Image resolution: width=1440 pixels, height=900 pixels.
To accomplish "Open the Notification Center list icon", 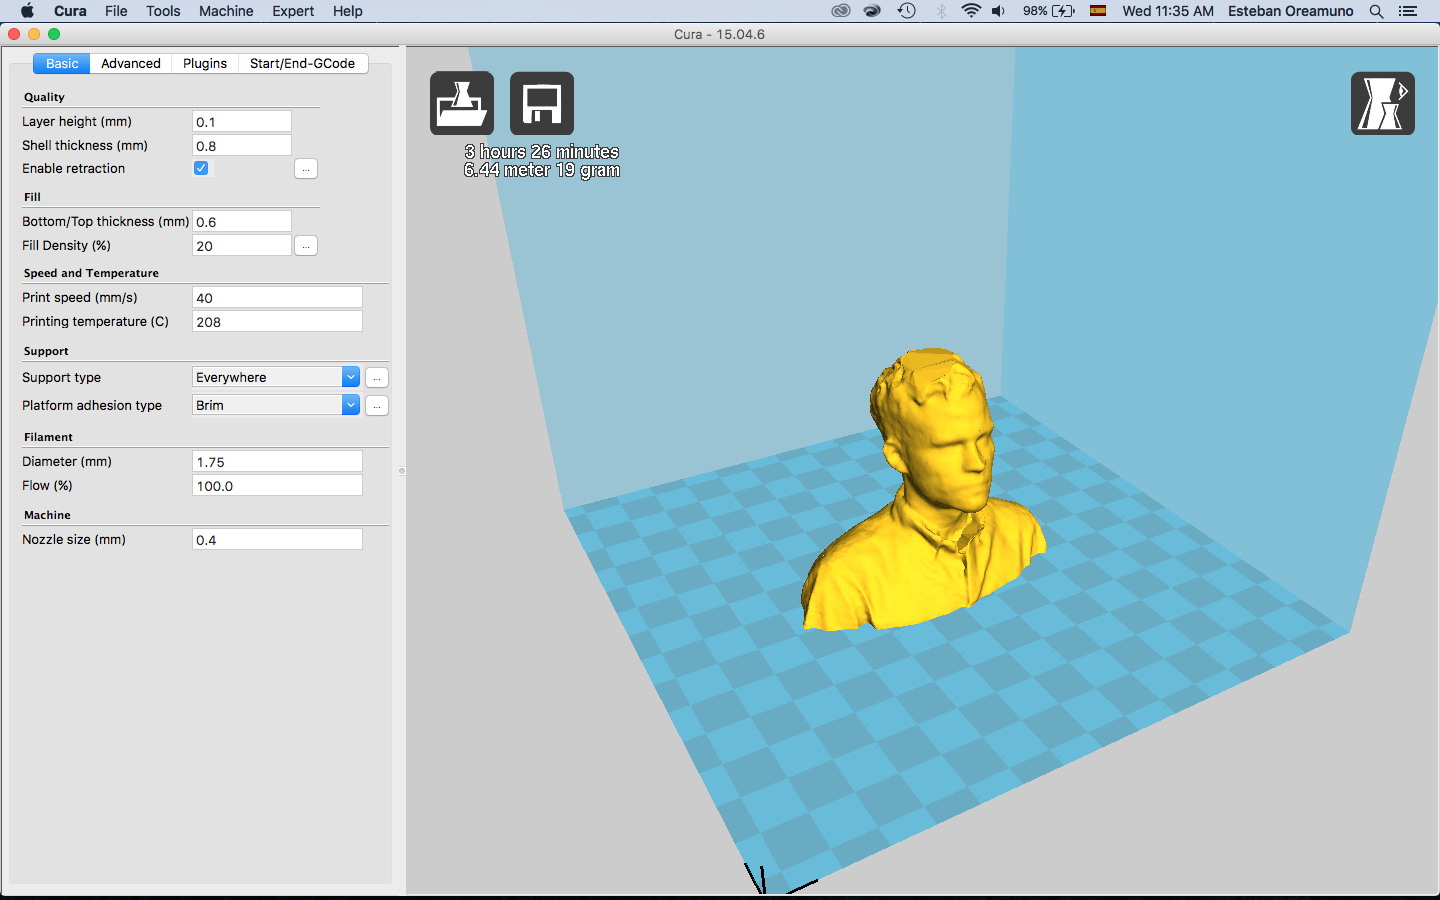I will coord(1408,11).
